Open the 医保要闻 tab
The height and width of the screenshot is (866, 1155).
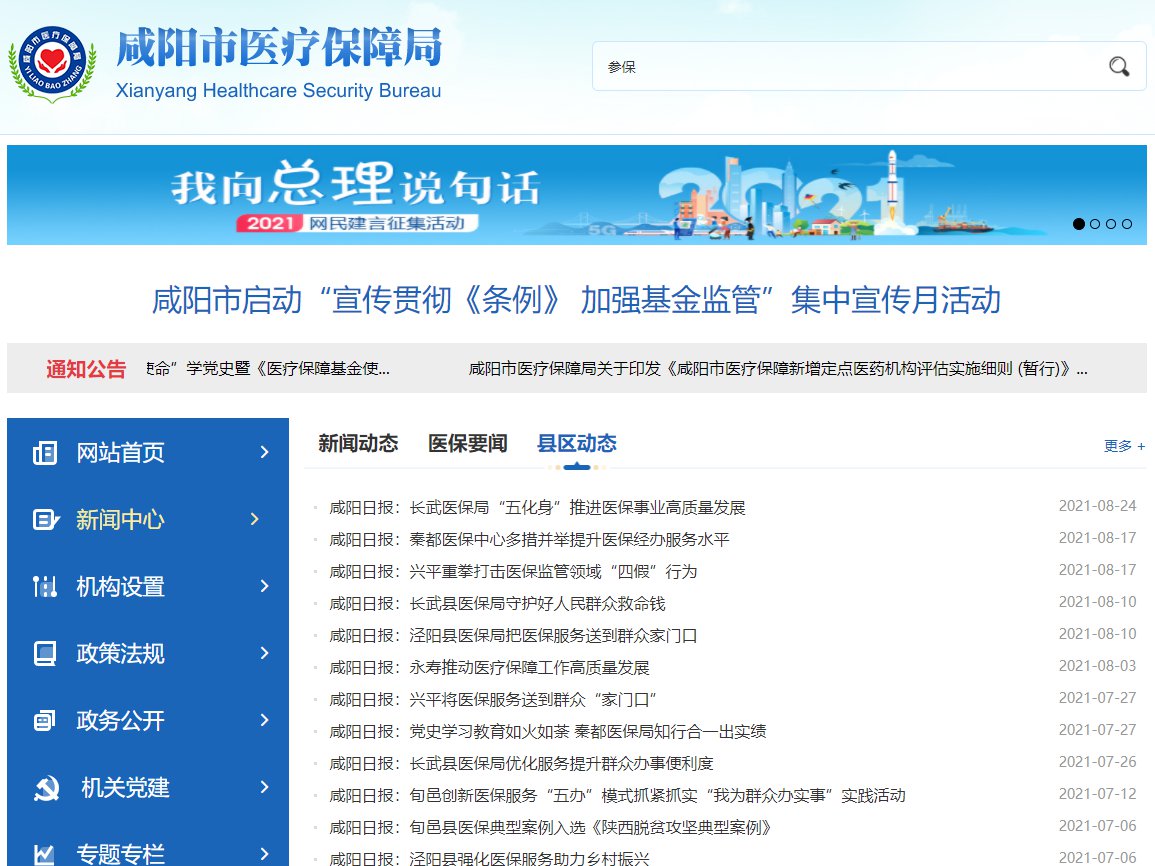click(x=467, y=444)
